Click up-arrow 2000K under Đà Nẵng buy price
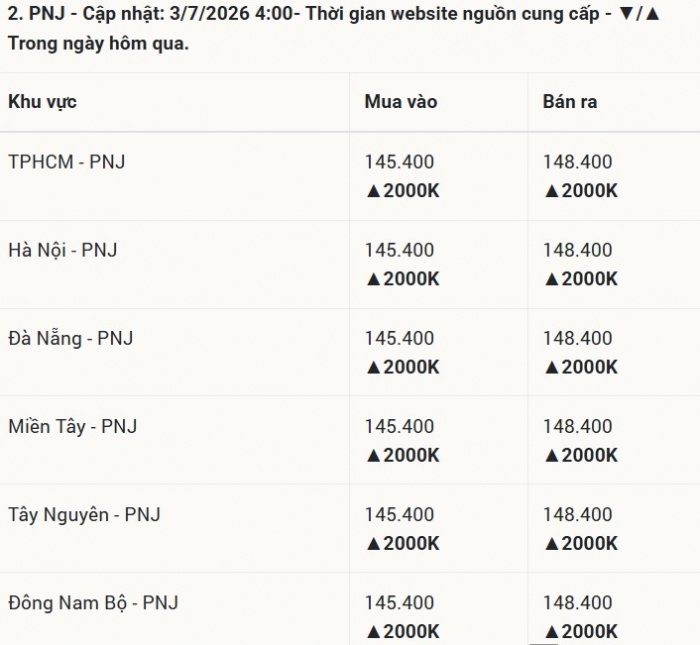Image resolution: width=700 pixels, height=645 pixels. (402, 367)
